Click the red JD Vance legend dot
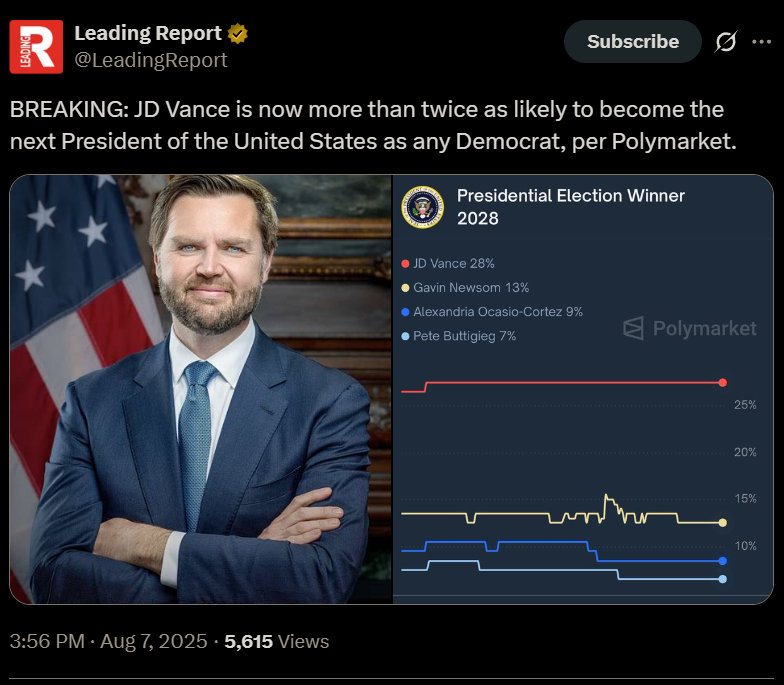The height and width of the screenshot is (685, 784). 405,264
